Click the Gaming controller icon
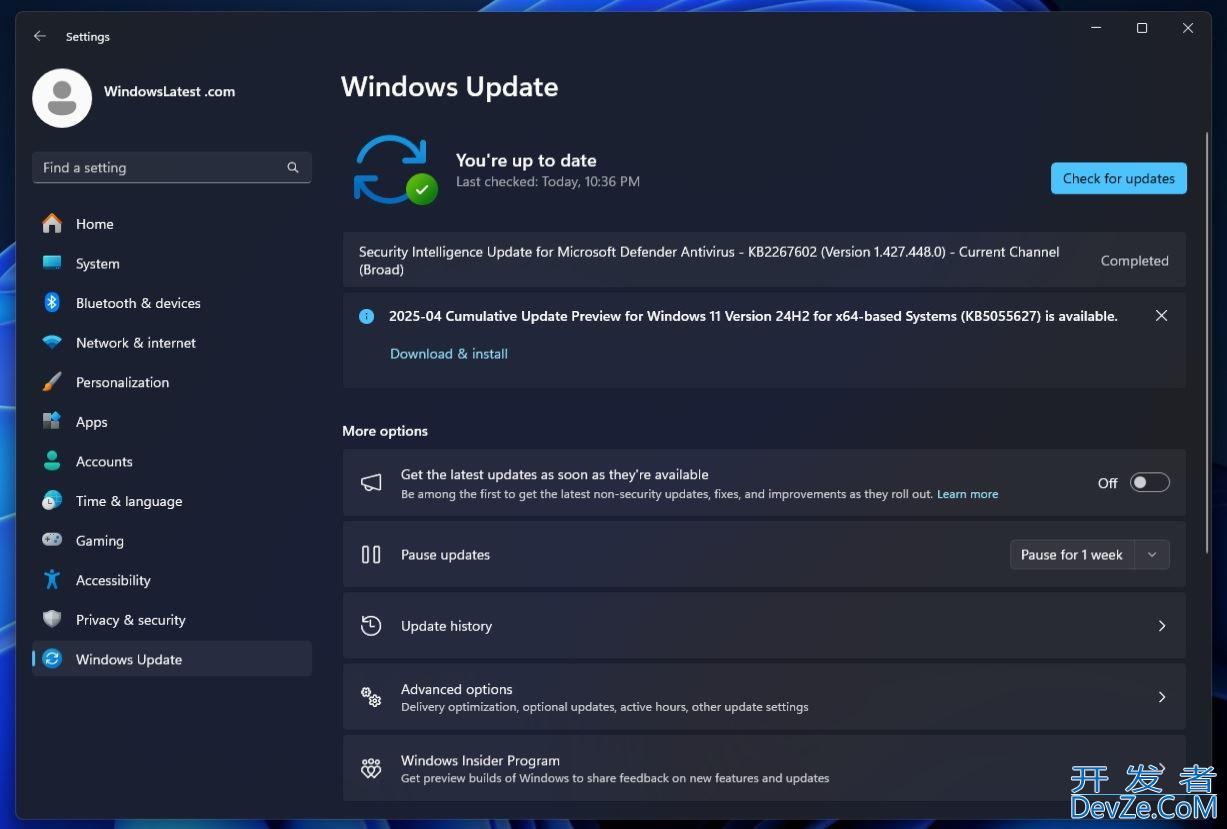This screenshot has width=1227, height=829. pos(52,540)
